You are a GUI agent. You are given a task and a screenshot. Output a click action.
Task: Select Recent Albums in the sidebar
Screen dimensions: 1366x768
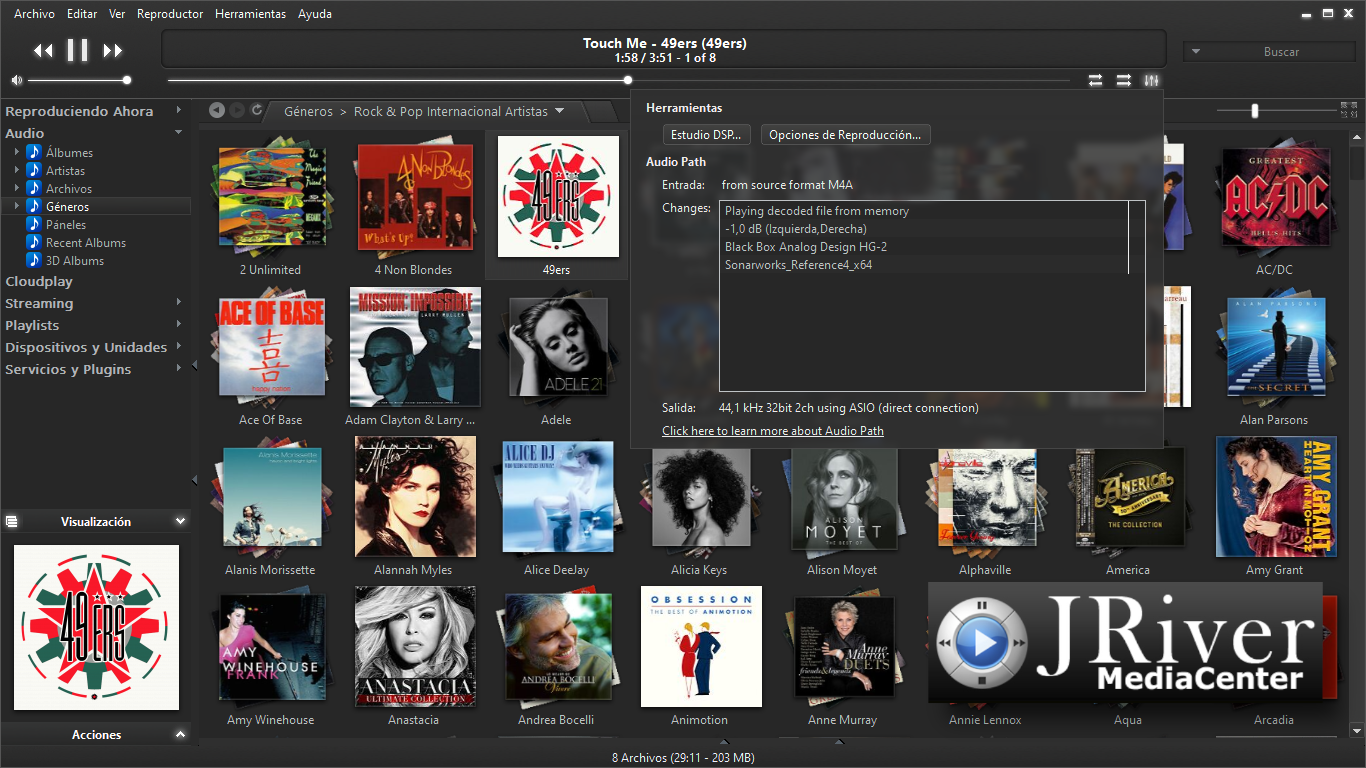86,242
